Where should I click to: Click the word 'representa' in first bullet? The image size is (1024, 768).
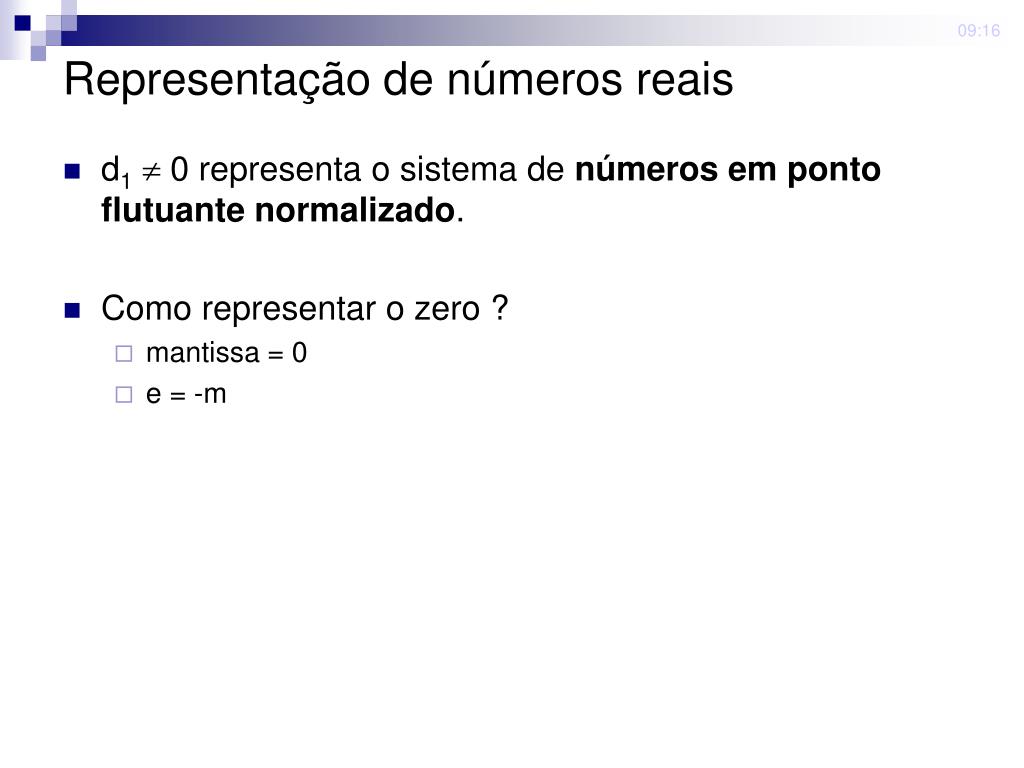click(x=280, y=171)
